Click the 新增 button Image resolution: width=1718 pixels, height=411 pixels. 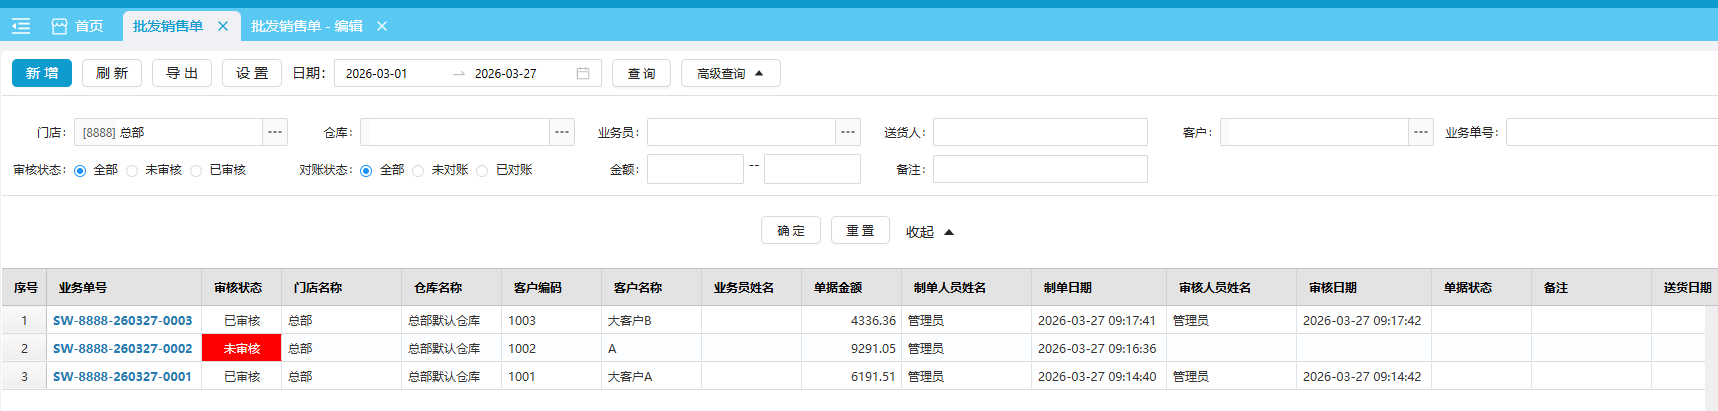click(x=42, y=73)
